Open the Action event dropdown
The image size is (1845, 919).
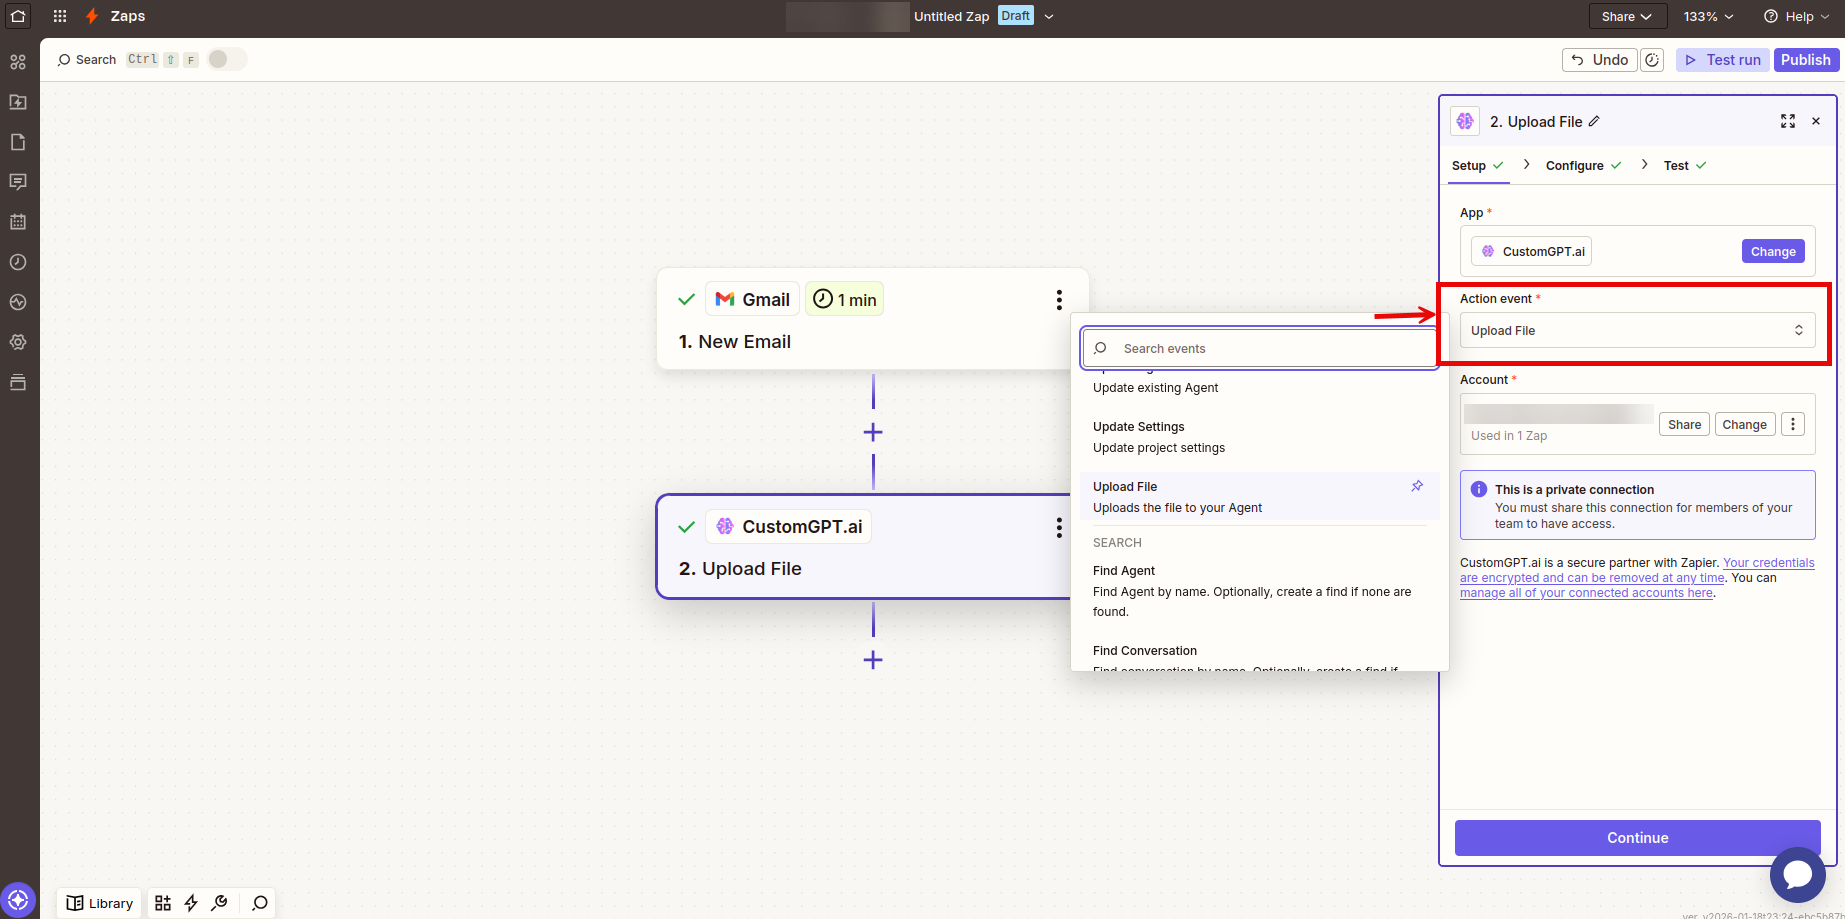tap(1637, 330)
